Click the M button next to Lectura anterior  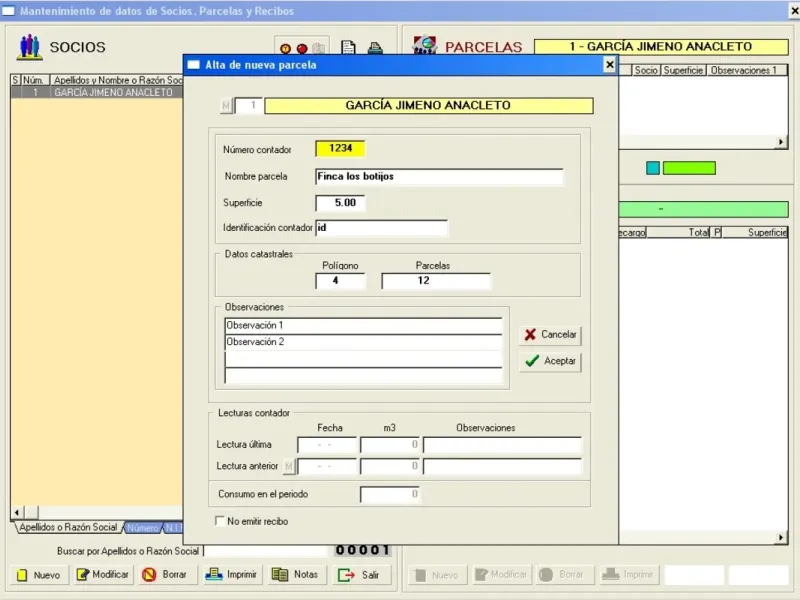pyautogui.click(x=289, y=466)
